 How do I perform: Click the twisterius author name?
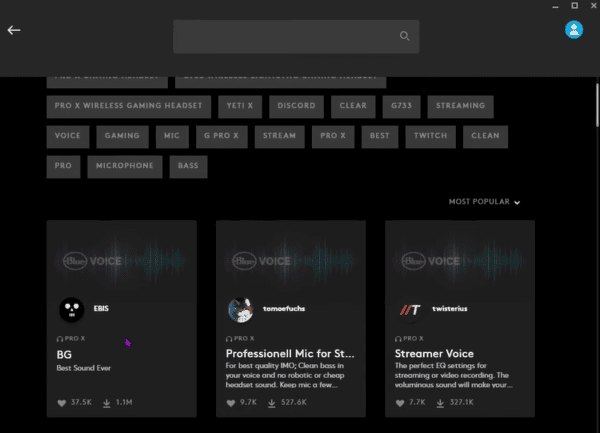(450, 308)
